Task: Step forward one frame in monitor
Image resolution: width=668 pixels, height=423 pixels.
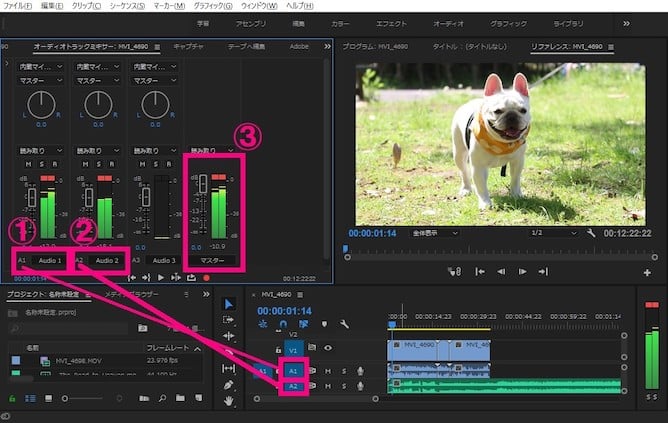Action: pyautogui.click(x=523, y=271)
